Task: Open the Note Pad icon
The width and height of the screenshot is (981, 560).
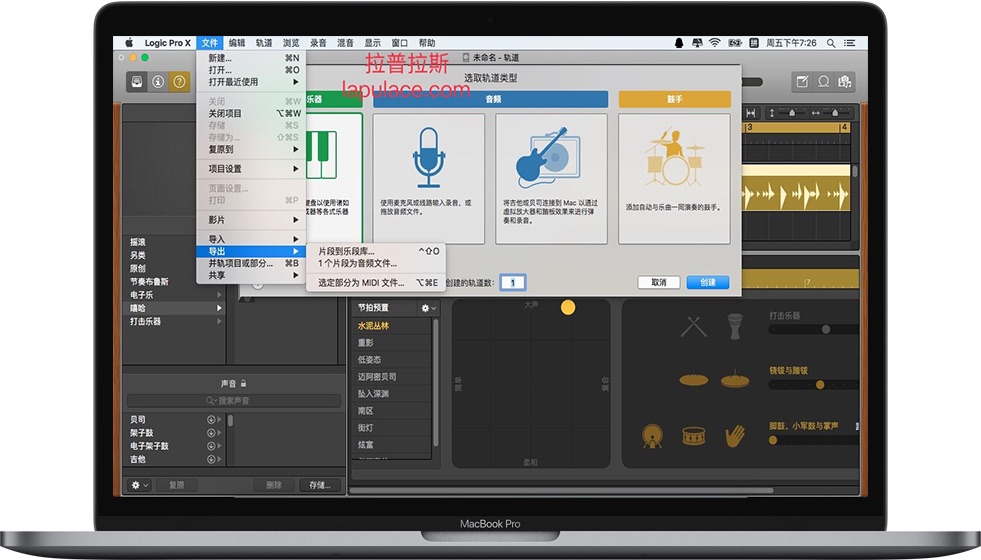Action: [803, 81]
